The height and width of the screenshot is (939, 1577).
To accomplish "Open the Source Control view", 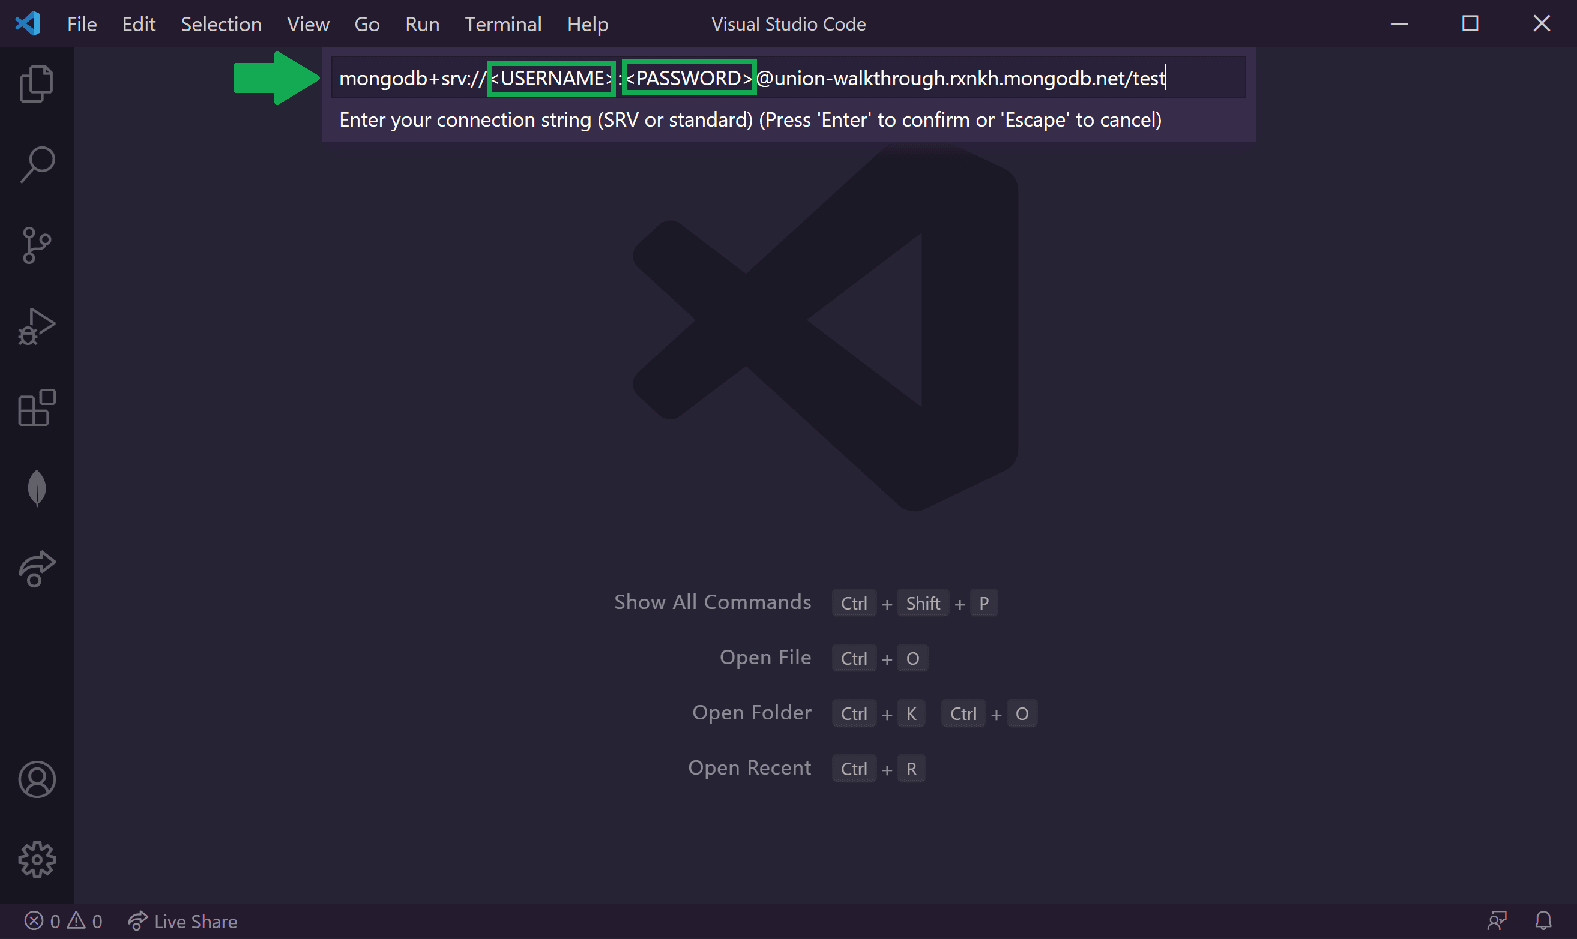I will click(x=37, y=246).
